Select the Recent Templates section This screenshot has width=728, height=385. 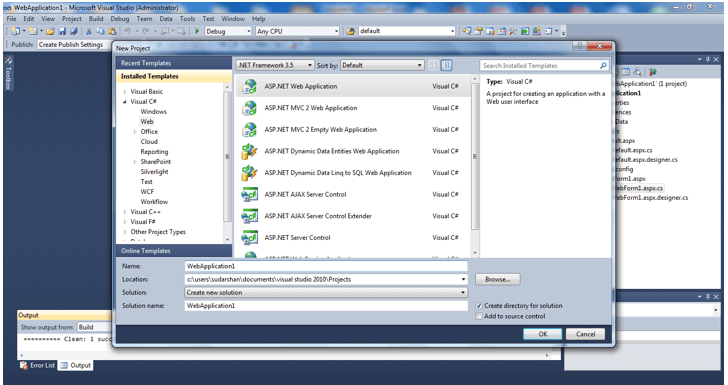tap(174, 63)
